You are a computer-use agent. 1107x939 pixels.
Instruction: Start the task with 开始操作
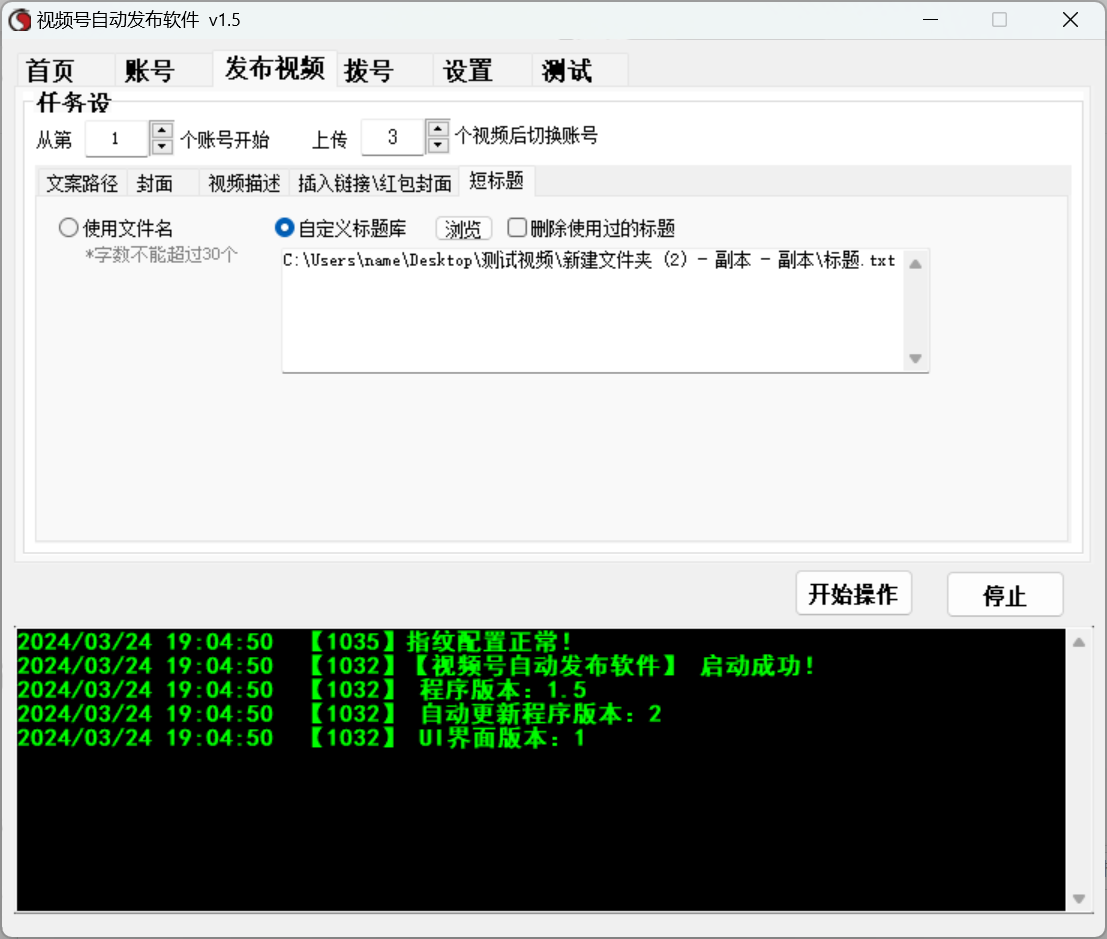(854, 594)
